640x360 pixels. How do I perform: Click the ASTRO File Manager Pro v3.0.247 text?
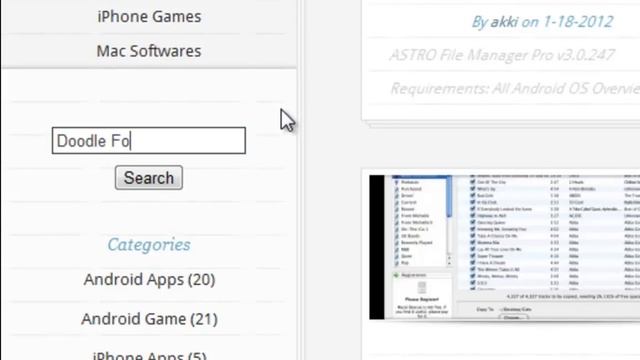502,55
